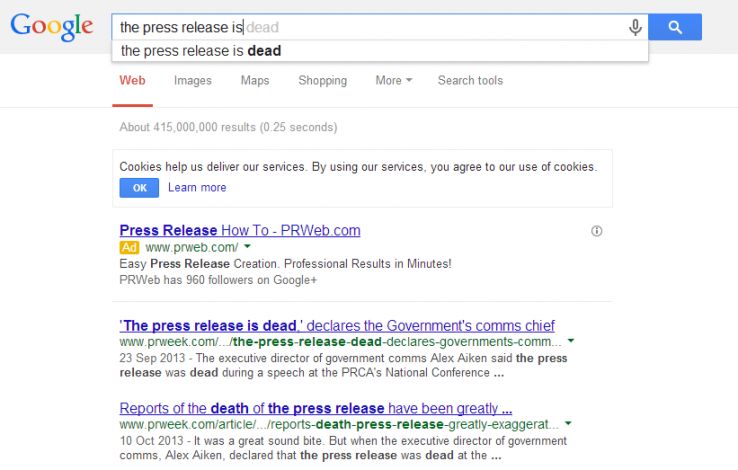Go to the Shopping tab

click(x=322, y=81)
